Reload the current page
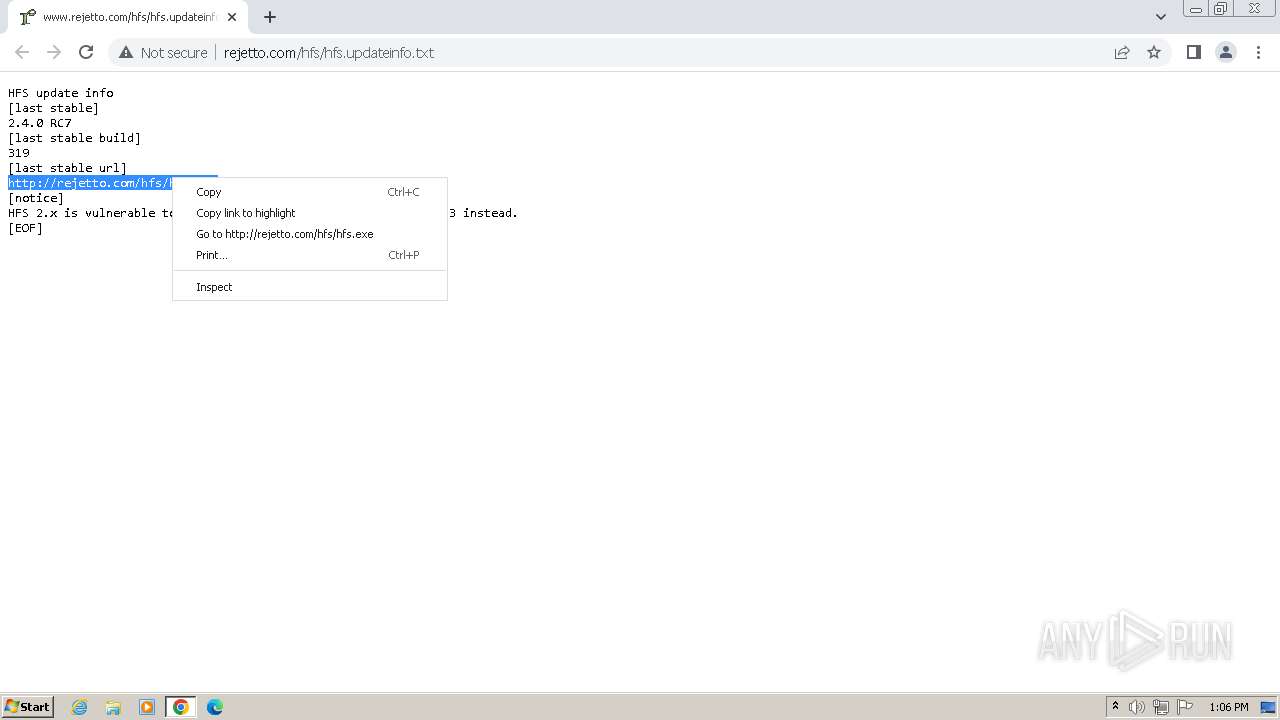Screen dimensions: 1280x720 tap(86, 52)
